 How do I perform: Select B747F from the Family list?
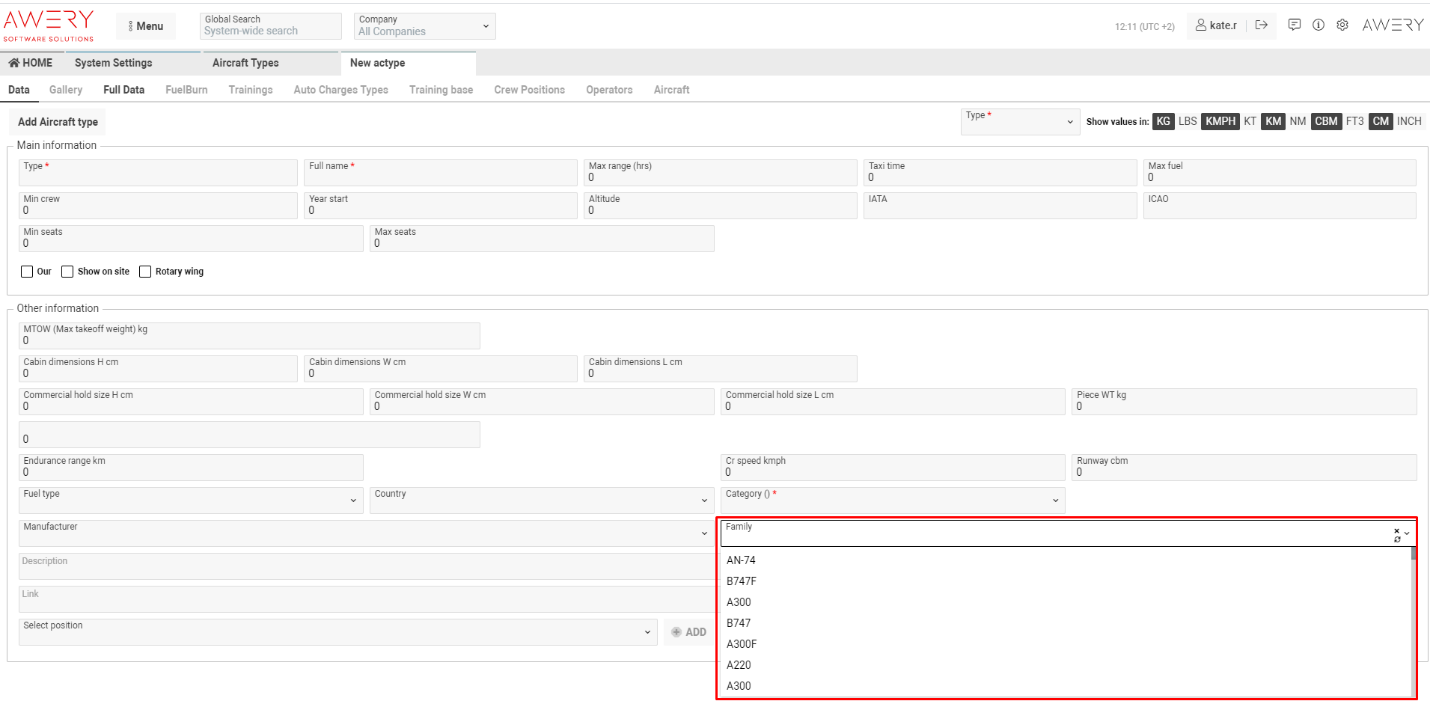[741, 581]
